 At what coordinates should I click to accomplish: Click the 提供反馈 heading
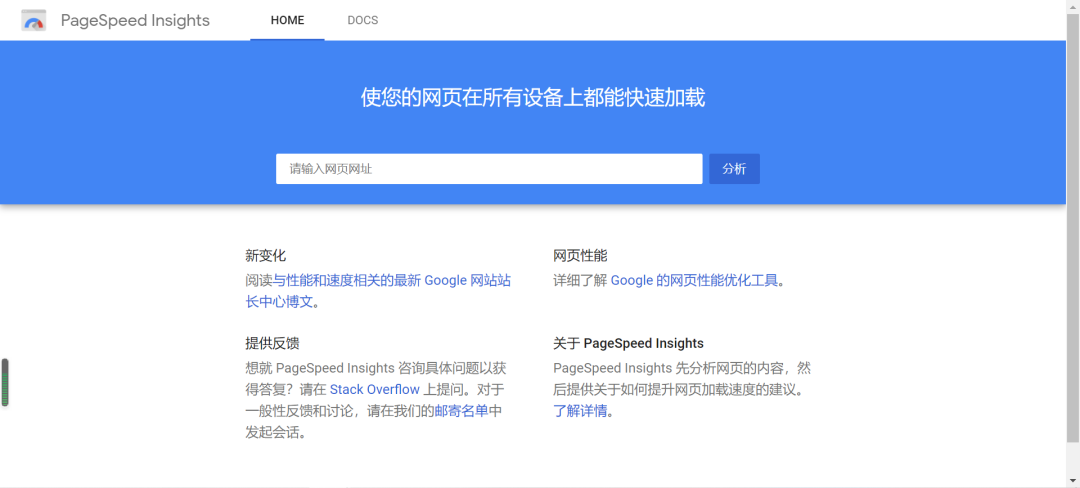(272, 343)
